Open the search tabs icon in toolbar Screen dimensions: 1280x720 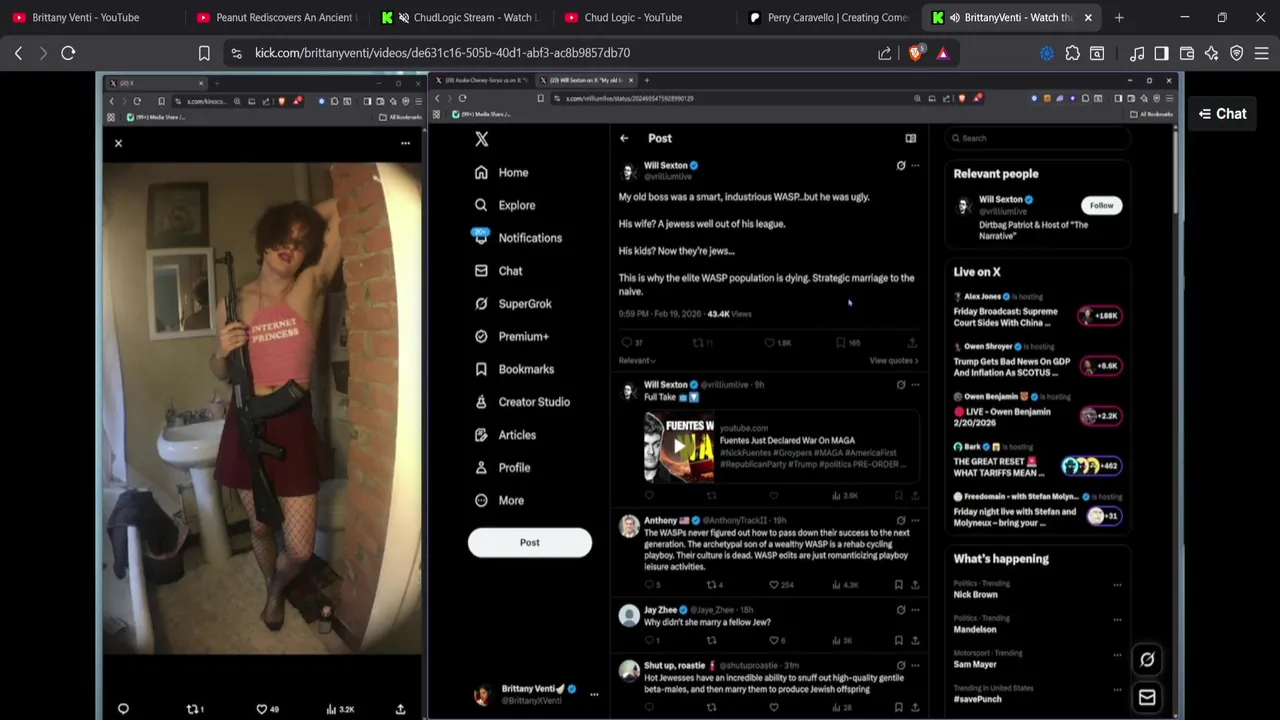pyautogui.click(x=1097, y=53)
